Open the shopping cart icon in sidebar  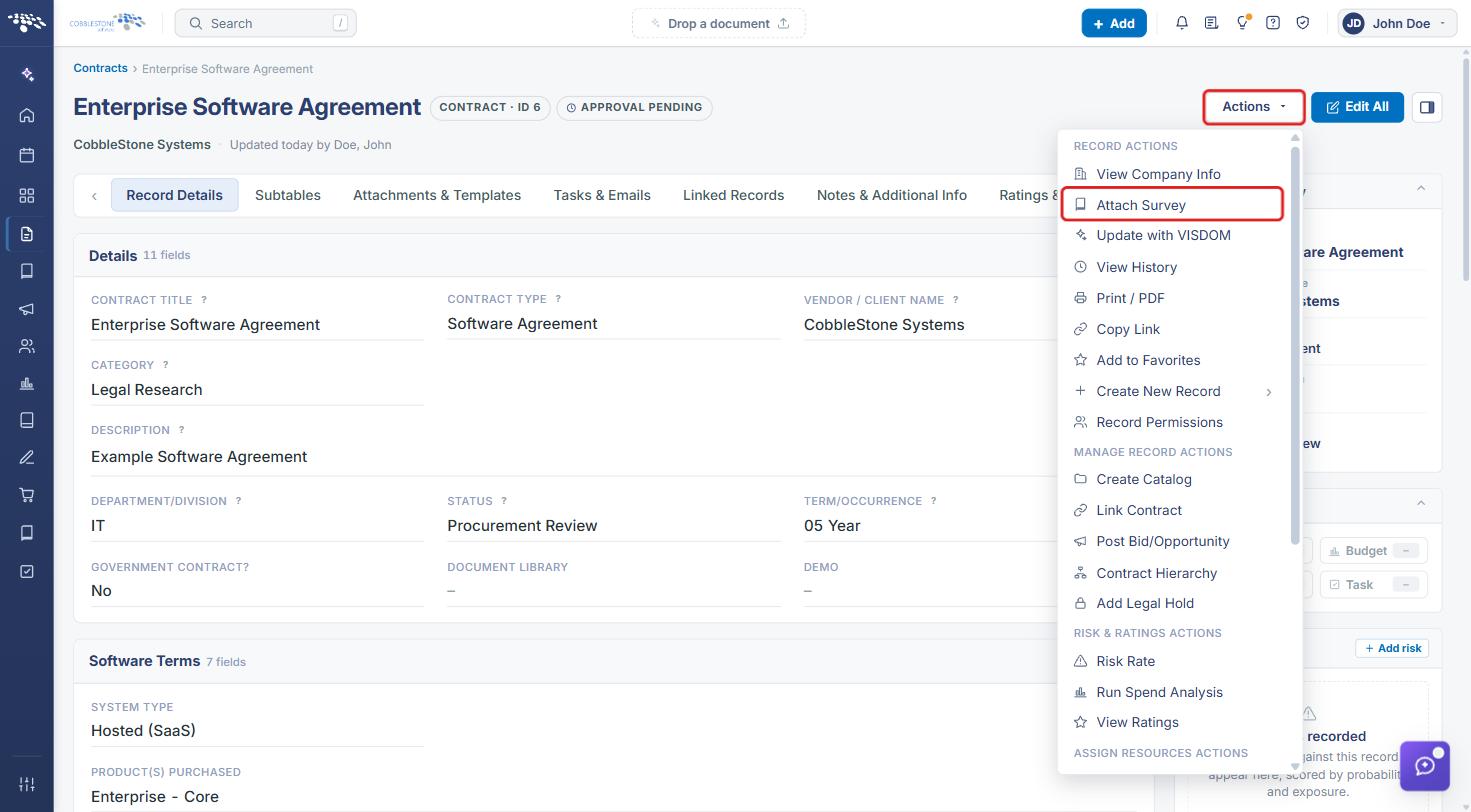pyautogui.click(x=27, y=495)
